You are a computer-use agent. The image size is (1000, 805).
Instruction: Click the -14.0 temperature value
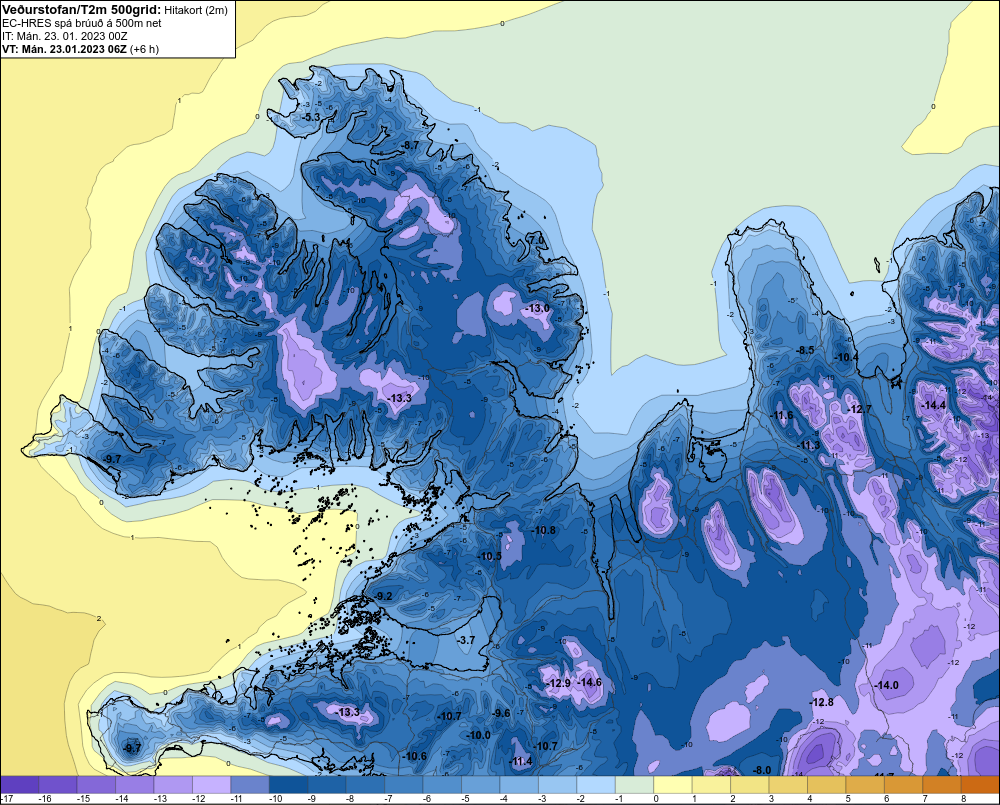(886, 685)
